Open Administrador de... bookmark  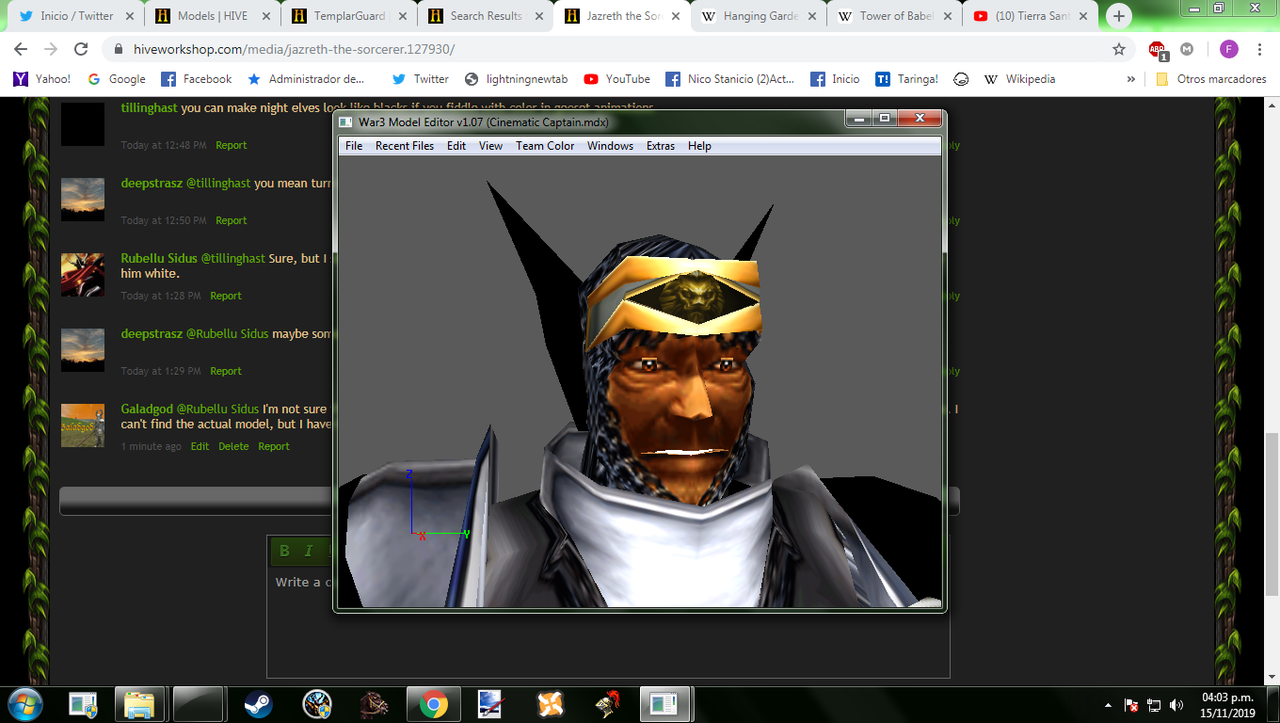(x=306, y=79)
